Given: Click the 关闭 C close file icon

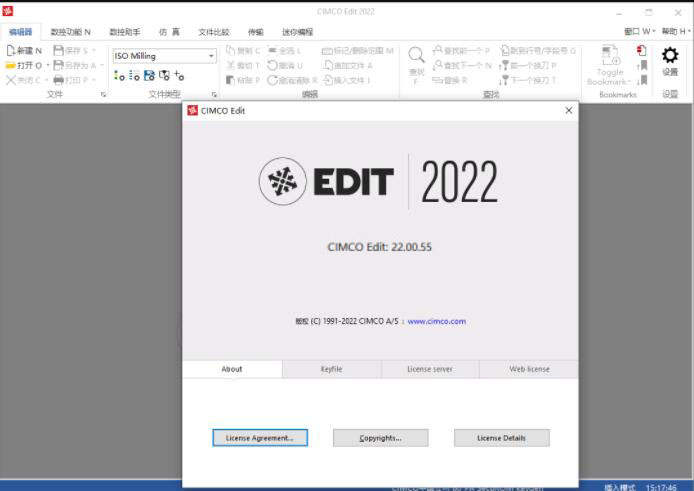Looking at the screenshot, I should click(11, 80).
